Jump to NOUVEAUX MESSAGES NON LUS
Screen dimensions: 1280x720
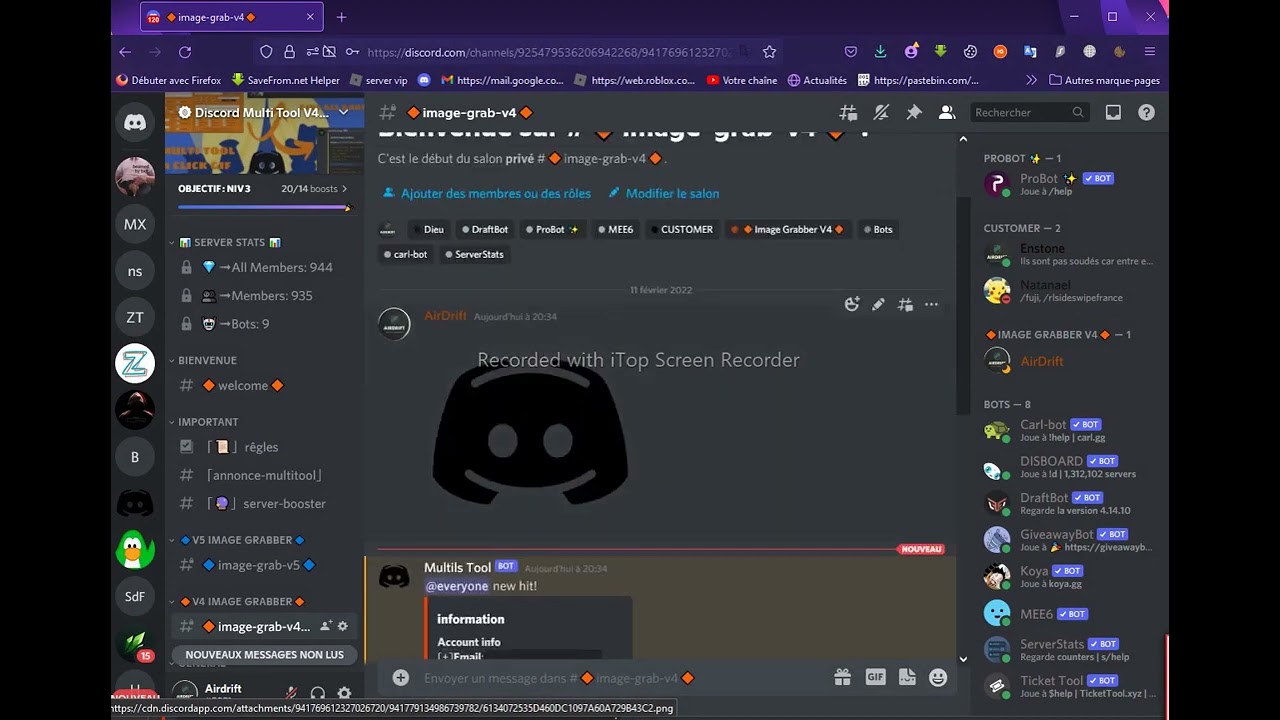(264, 655)
